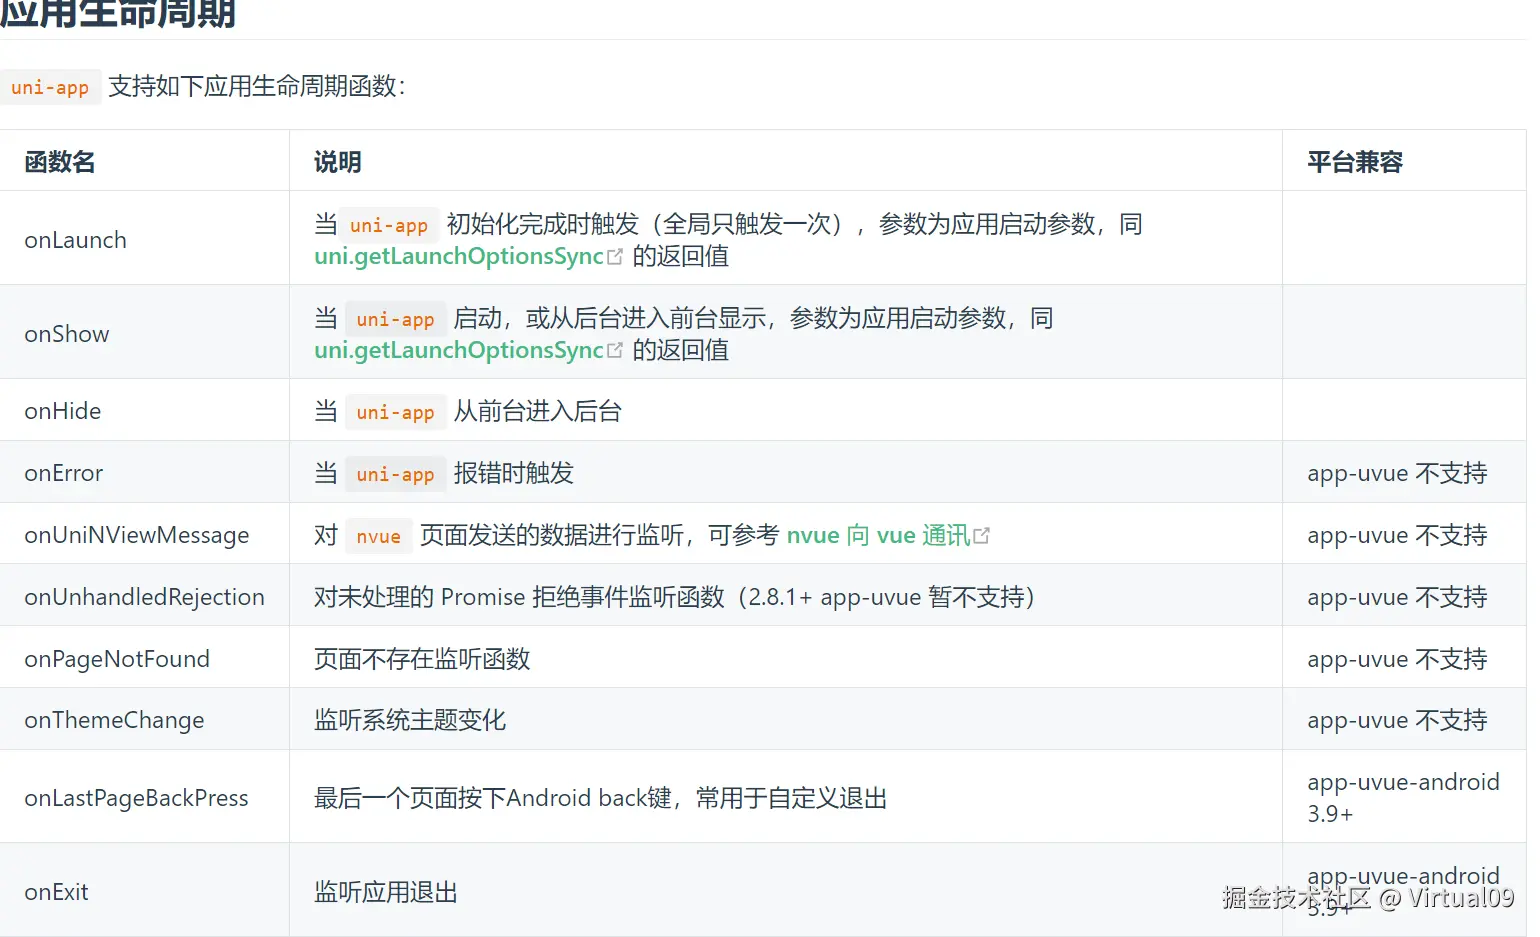Click the description '监听系统主题变化'
This screenshot has width=1540, height=937.
pos(410,720)
